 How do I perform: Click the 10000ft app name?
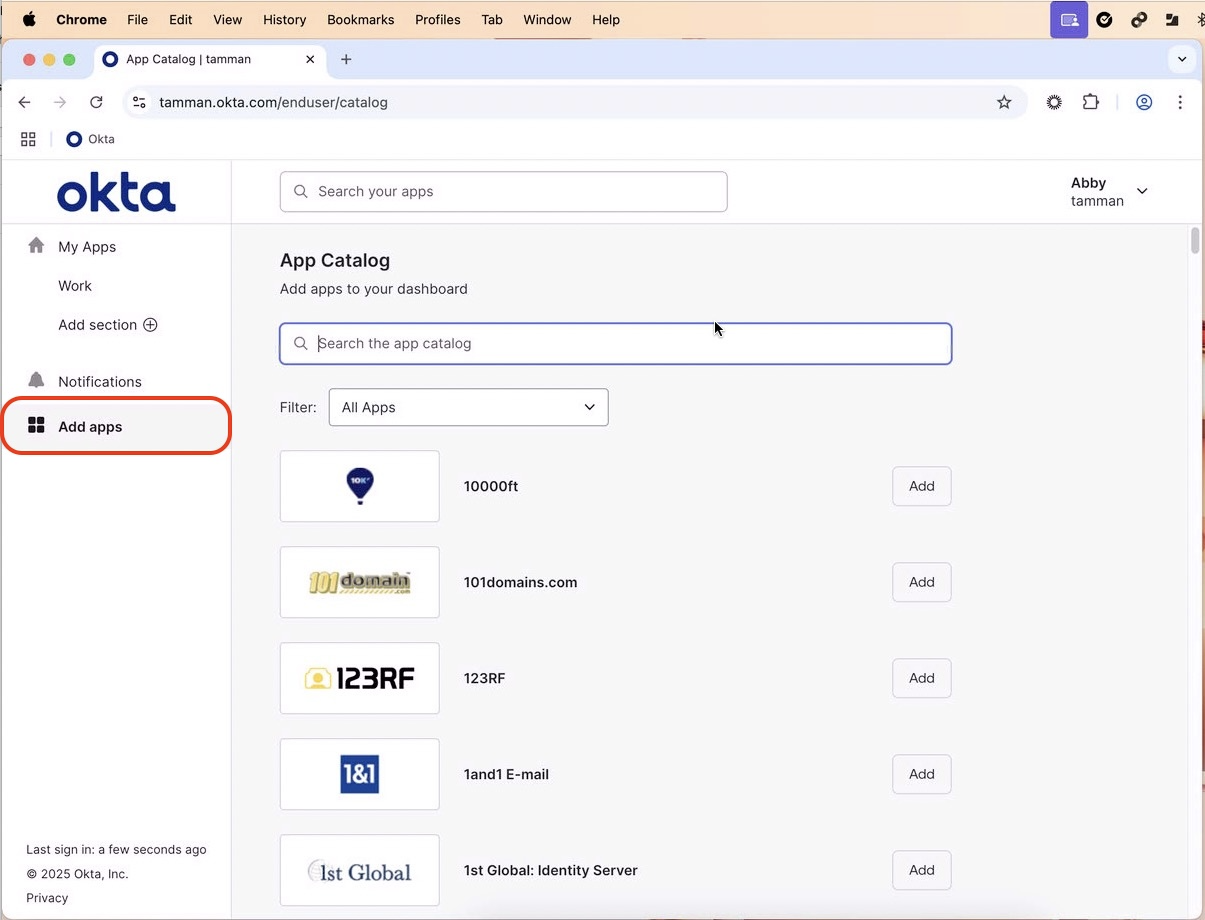click(491, 487)
